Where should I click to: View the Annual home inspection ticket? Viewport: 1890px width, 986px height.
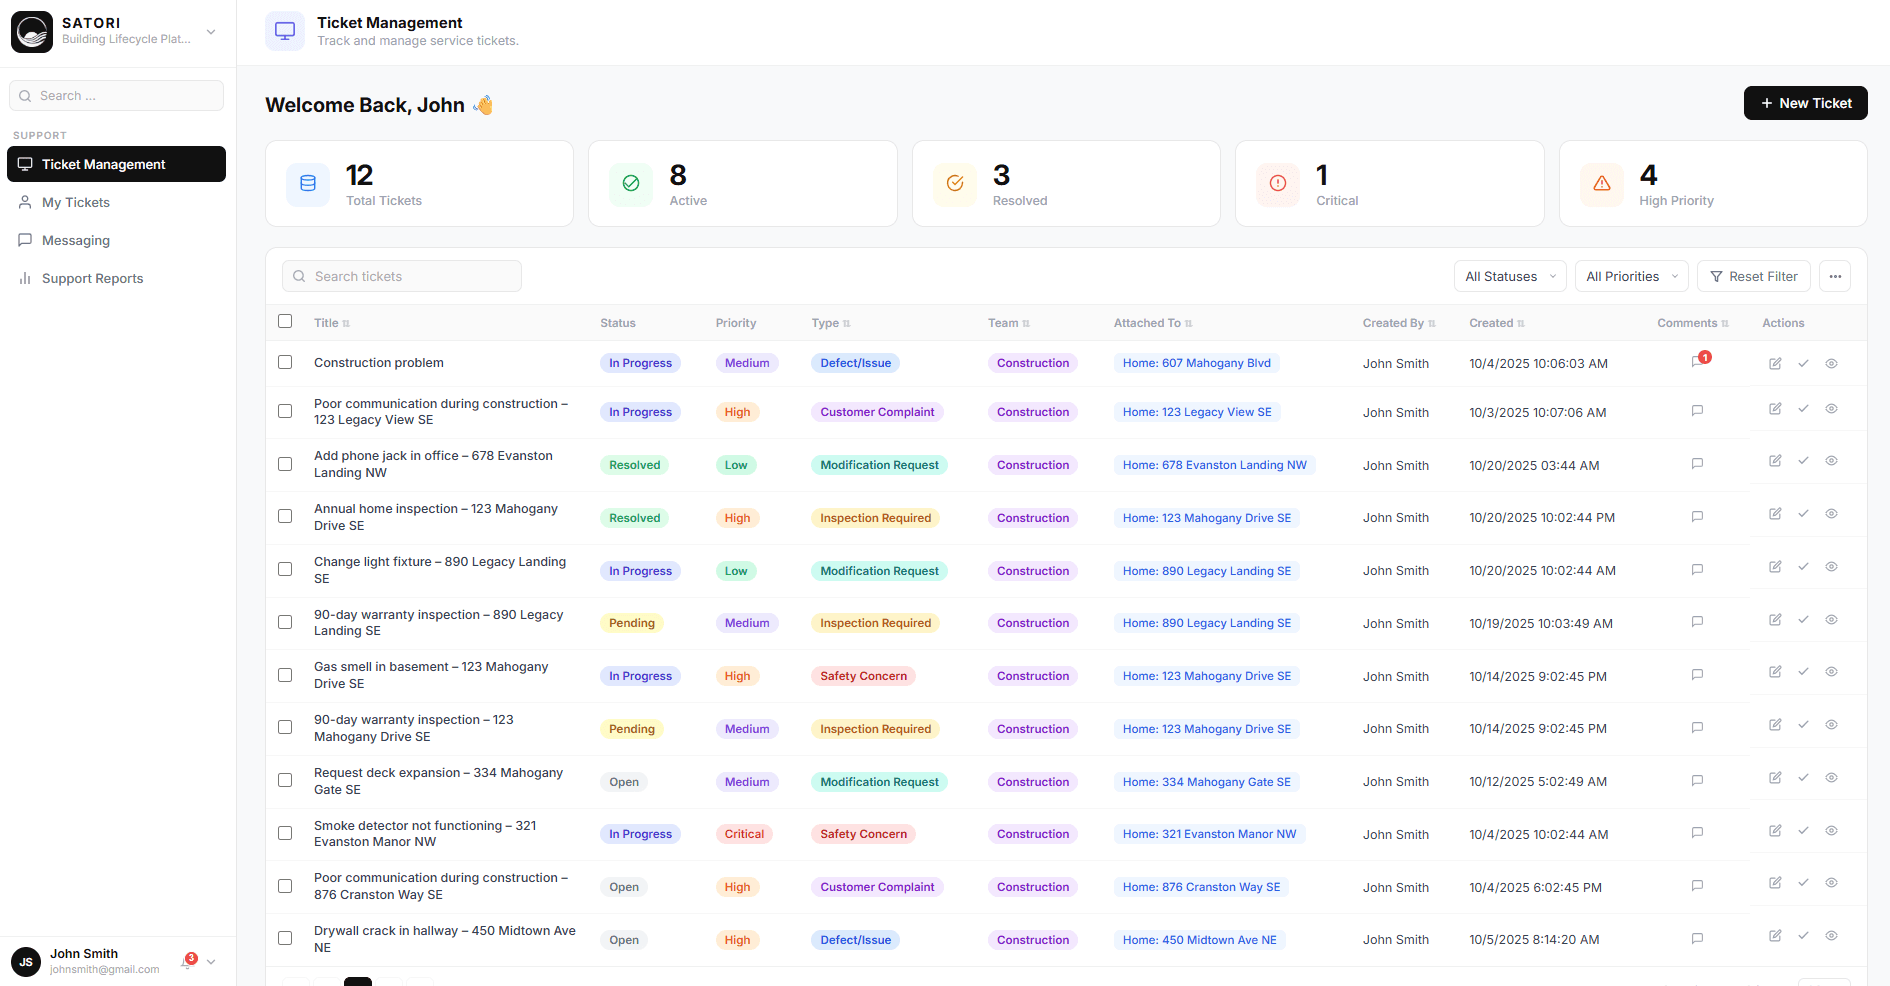tap(1831, 514)
